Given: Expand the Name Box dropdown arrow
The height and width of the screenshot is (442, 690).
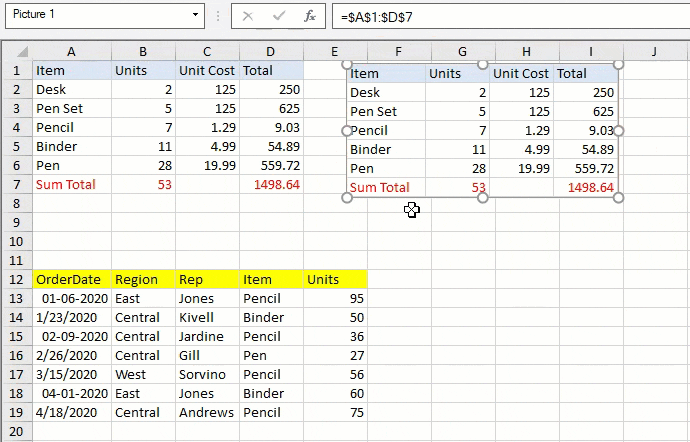Looking at the screenshot, I should pos(197,16).
